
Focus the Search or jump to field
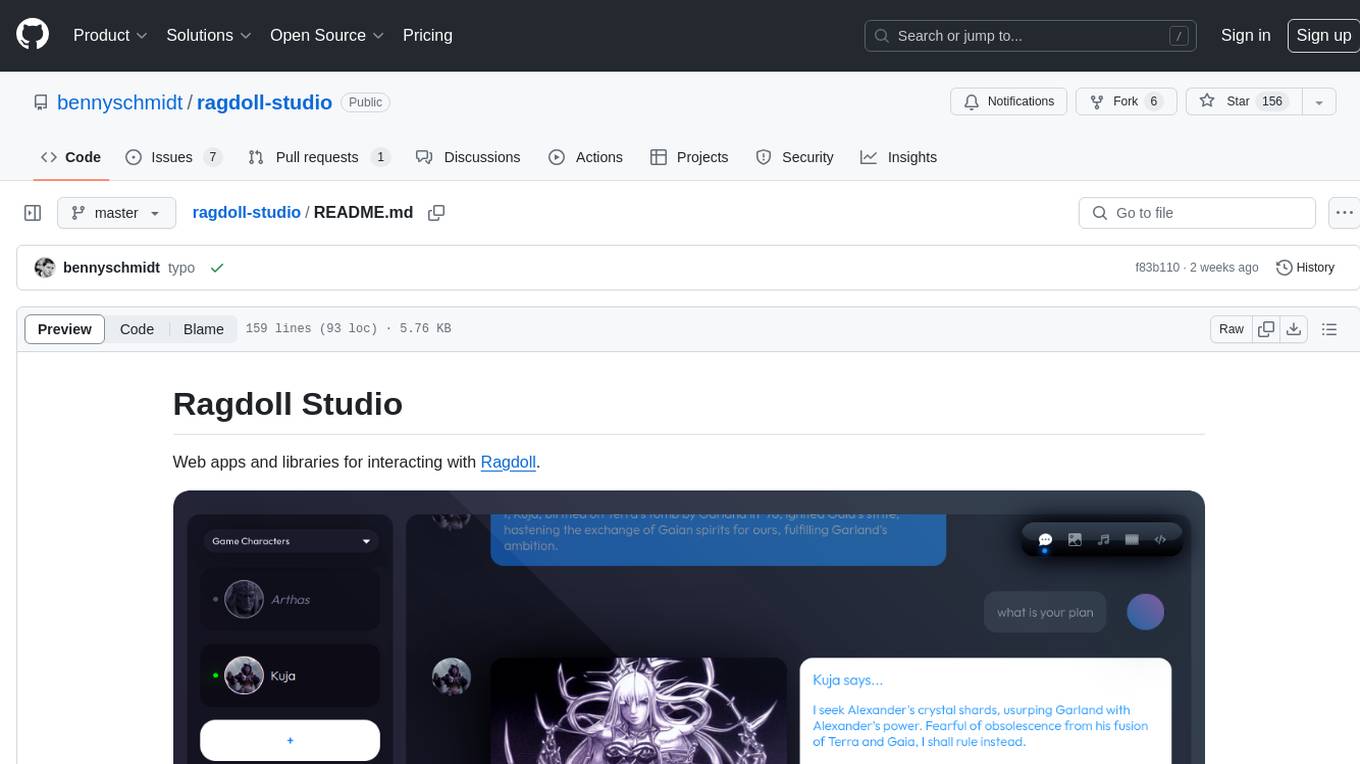pyautogui.click(x=1031, y=36)
